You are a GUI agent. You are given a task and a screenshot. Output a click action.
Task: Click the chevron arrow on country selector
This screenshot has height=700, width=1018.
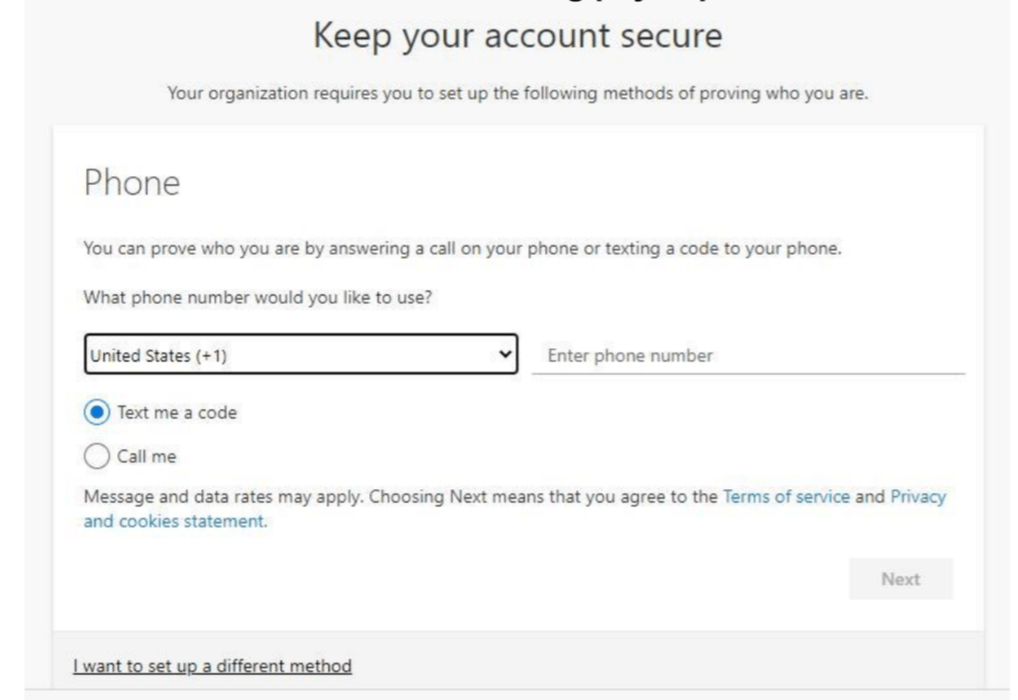[x=504, y=354]
